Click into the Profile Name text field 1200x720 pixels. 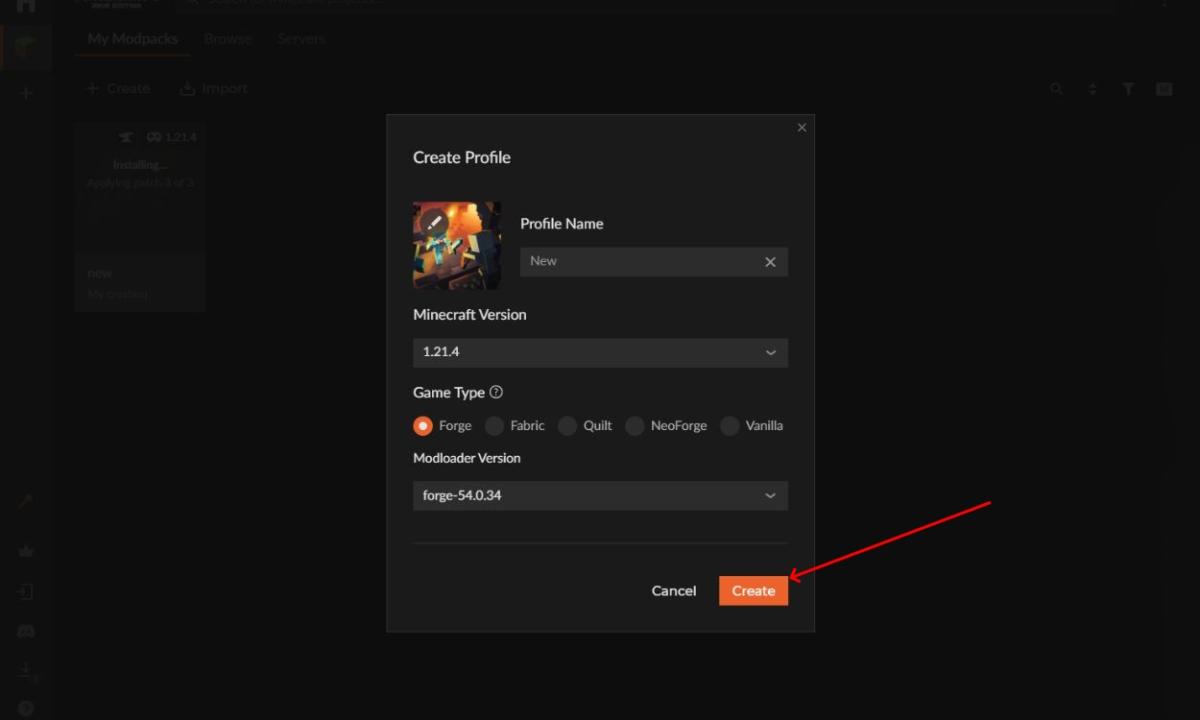pyautogui.click(x=640, y=262)
